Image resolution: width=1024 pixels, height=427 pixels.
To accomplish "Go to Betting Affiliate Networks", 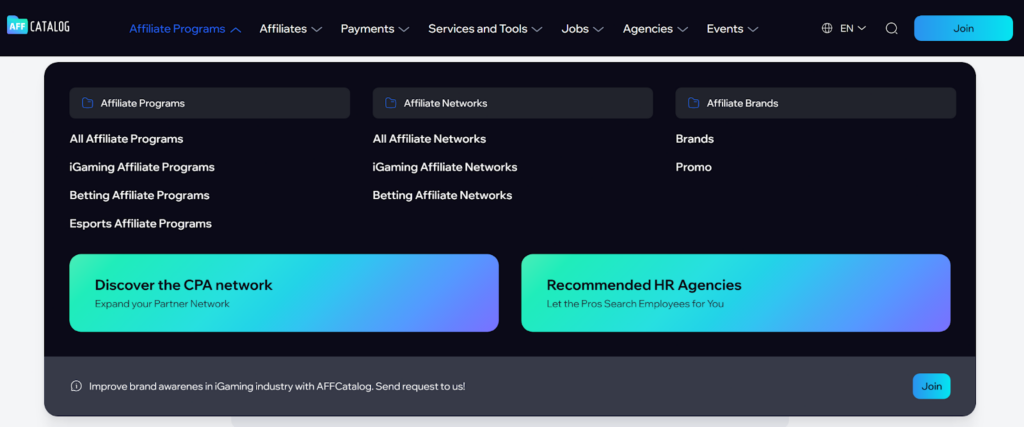I will click(442, 195).
